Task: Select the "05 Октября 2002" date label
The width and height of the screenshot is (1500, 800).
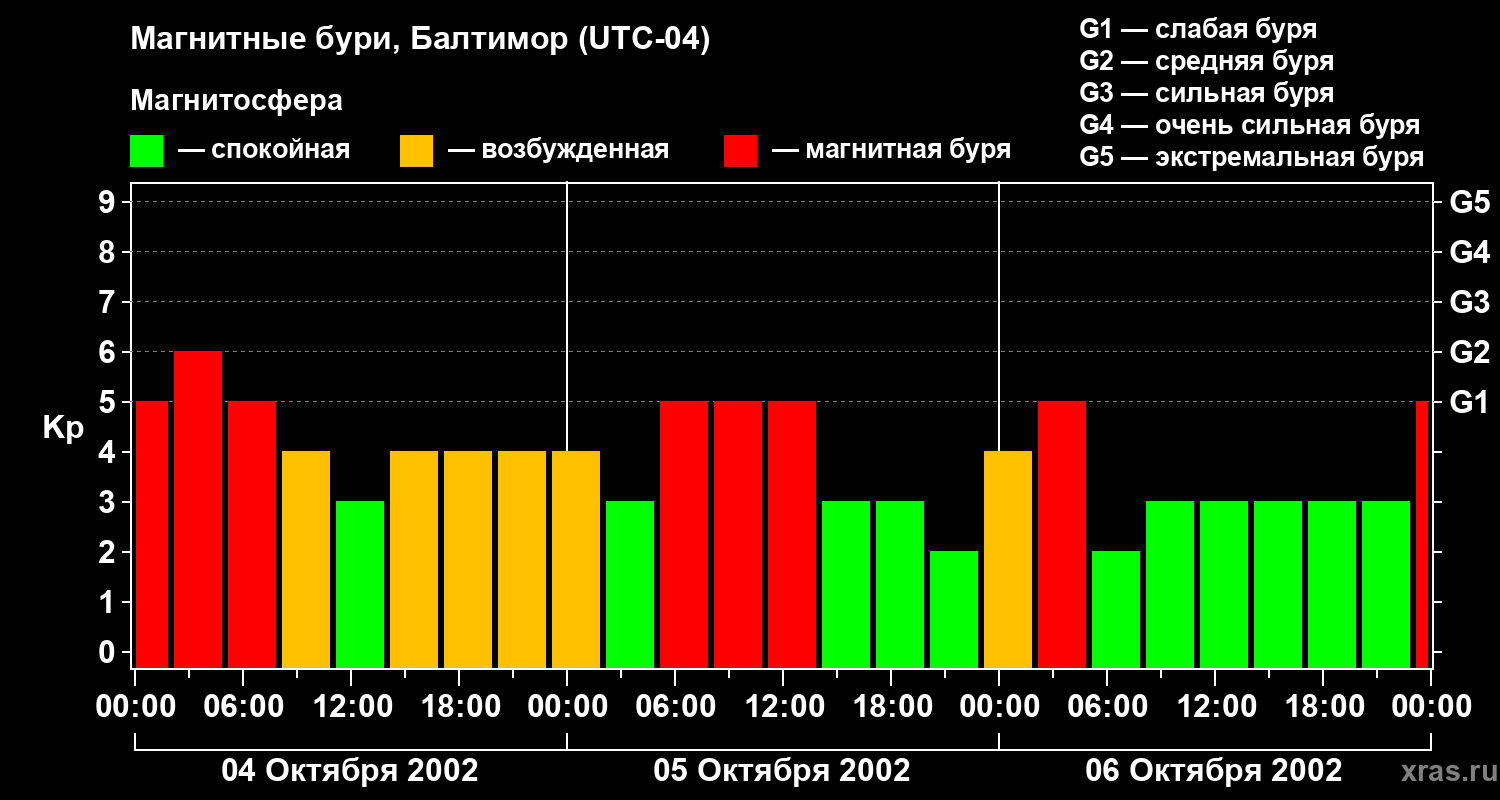Action: [782, 771]
